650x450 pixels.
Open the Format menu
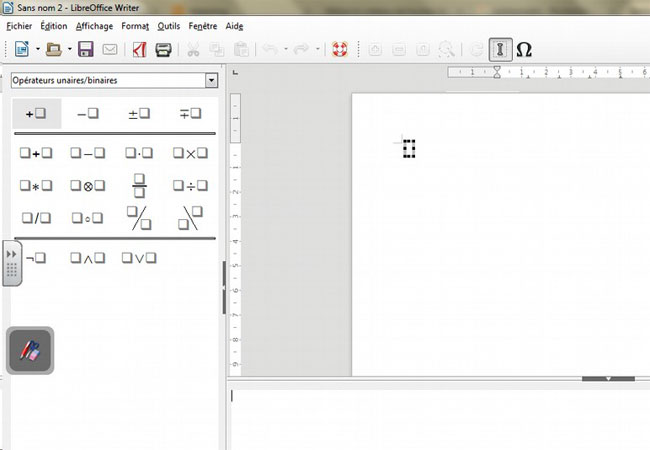pos(135,26)
